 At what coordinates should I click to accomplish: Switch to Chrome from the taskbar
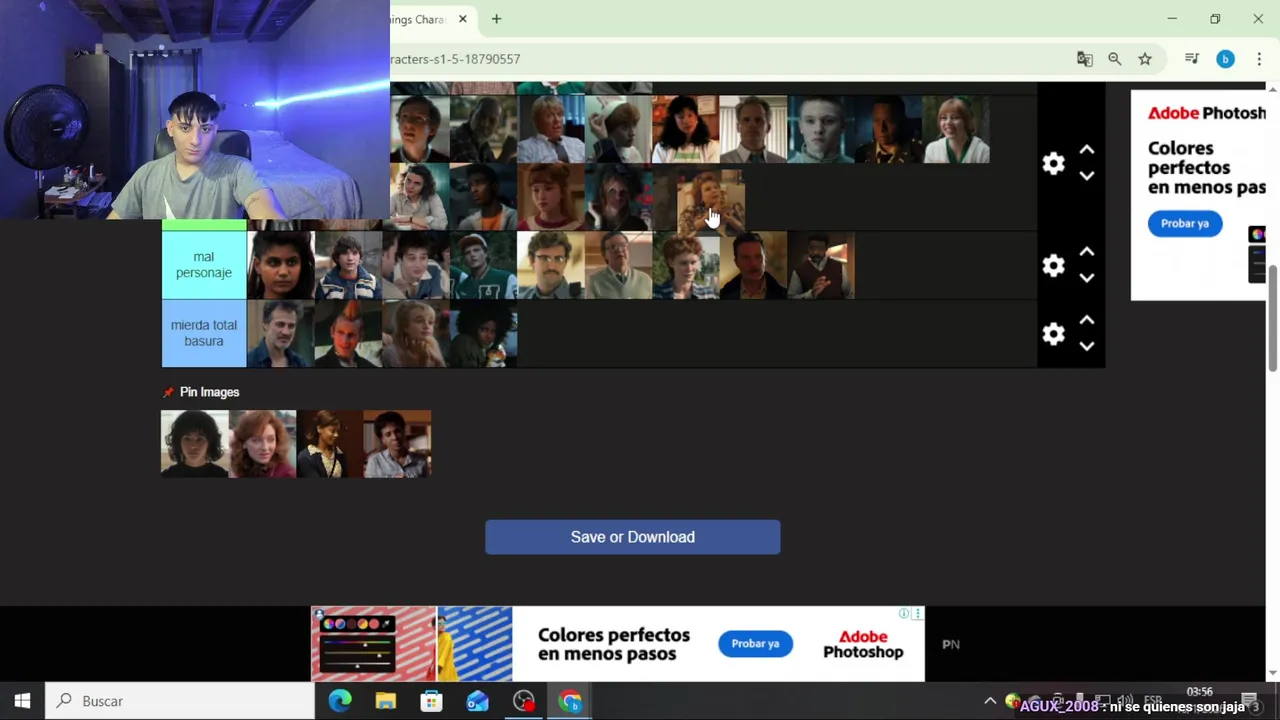[x=570, y=701]
